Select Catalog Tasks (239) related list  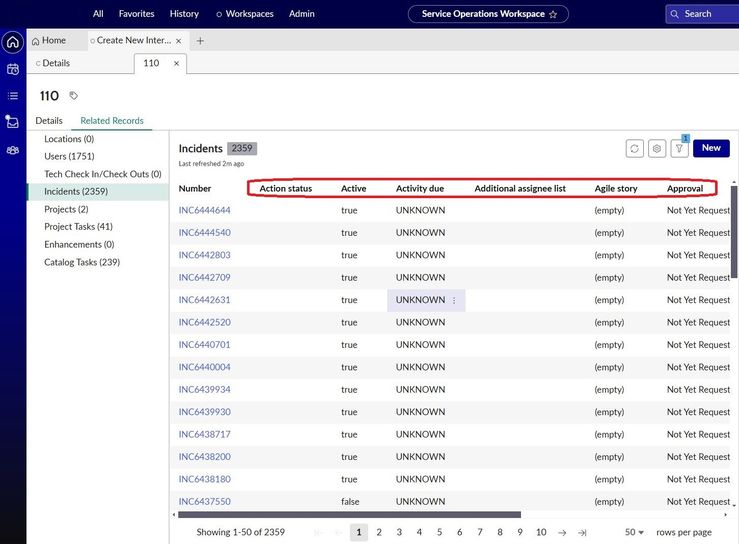coord(82,262)
